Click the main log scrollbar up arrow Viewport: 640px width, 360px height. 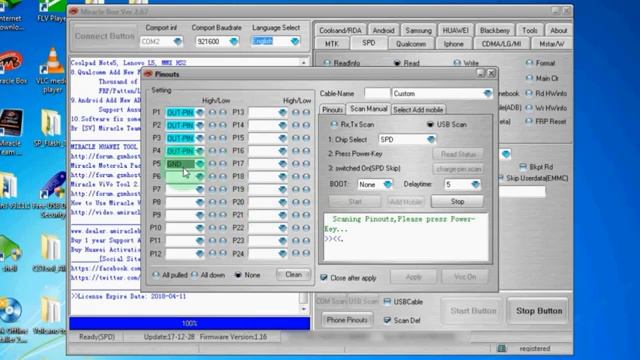(303, 62)
